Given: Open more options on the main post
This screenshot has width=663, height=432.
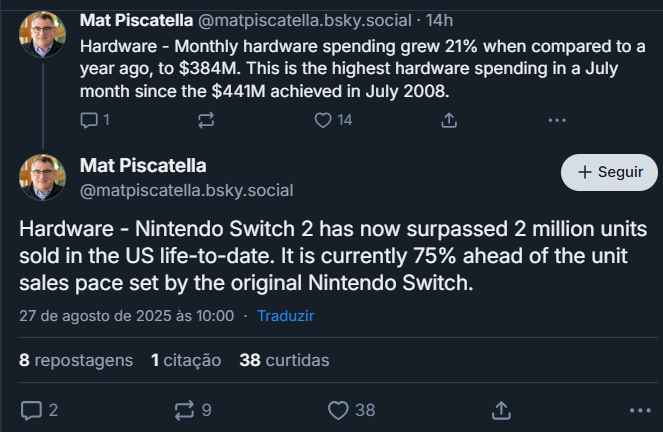Looking at the screenshot, I should (x=640, y=410).
